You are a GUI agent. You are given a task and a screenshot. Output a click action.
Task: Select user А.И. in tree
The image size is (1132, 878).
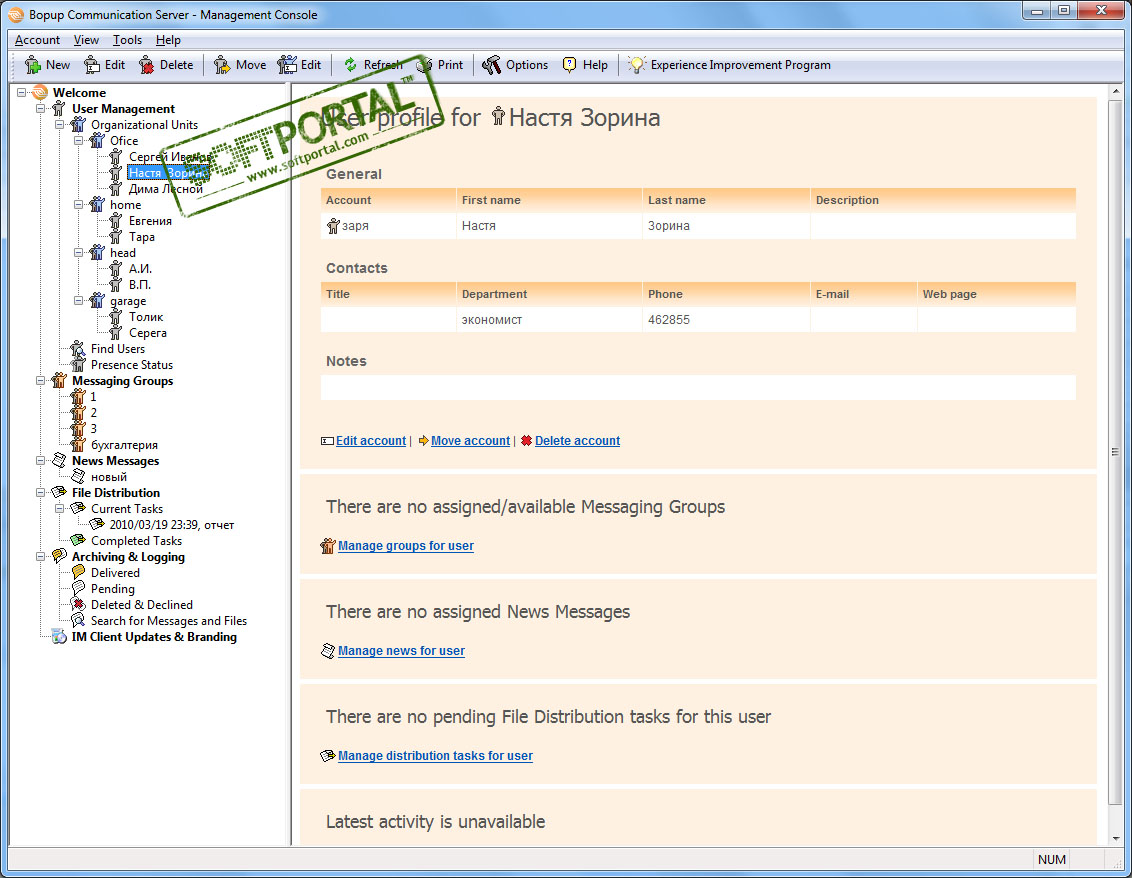tap(140, 269)
